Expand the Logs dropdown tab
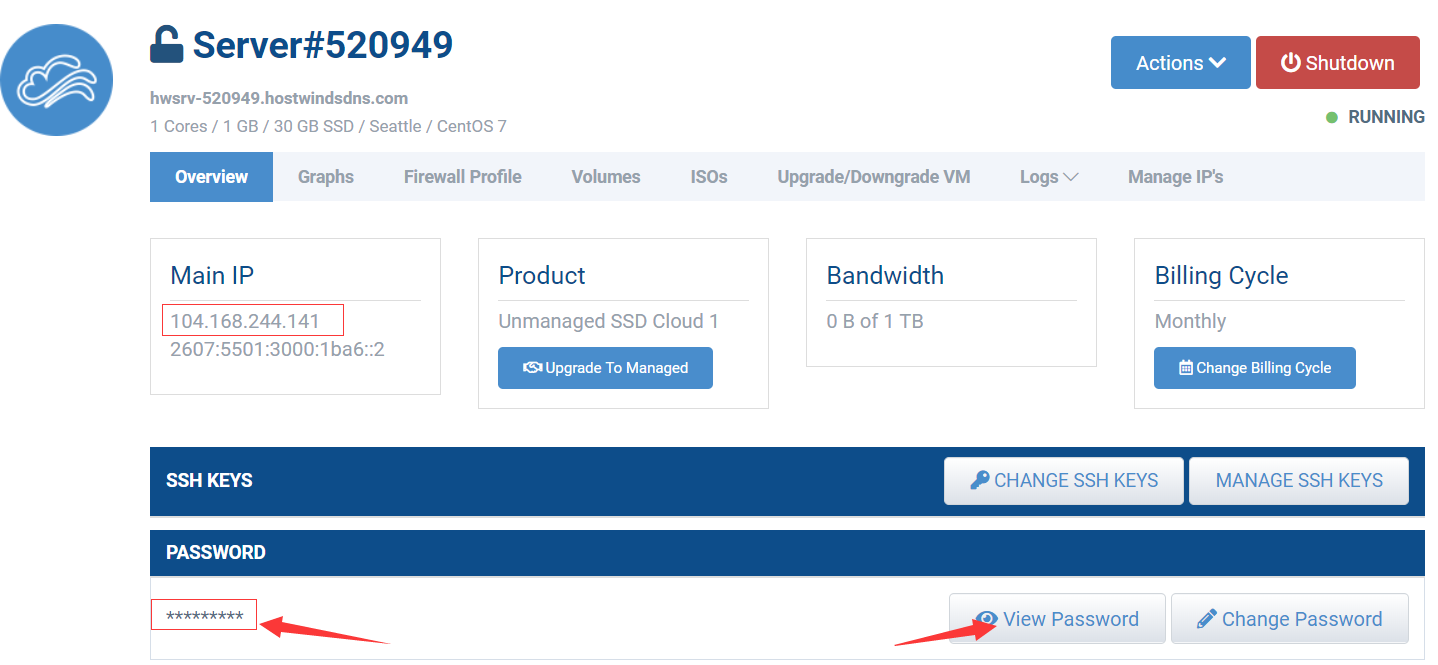The height and width of the screenshot is (665, 1438). [1048, 177]
